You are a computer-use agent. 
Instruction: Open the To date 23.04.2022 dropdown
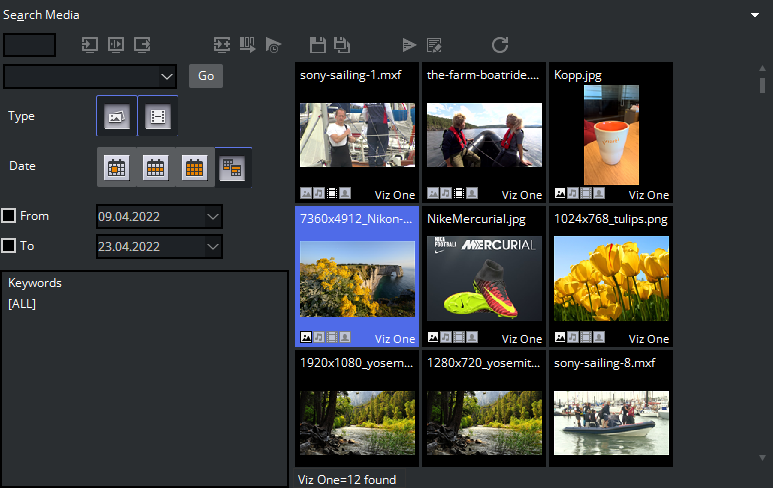212,245
